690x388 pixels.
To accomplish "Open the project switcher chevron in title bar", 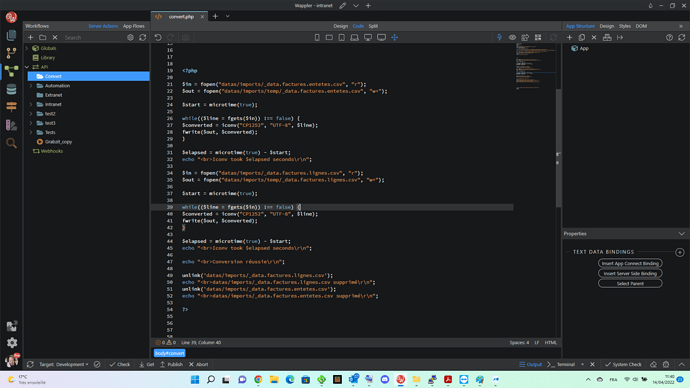I will [356, 6].
